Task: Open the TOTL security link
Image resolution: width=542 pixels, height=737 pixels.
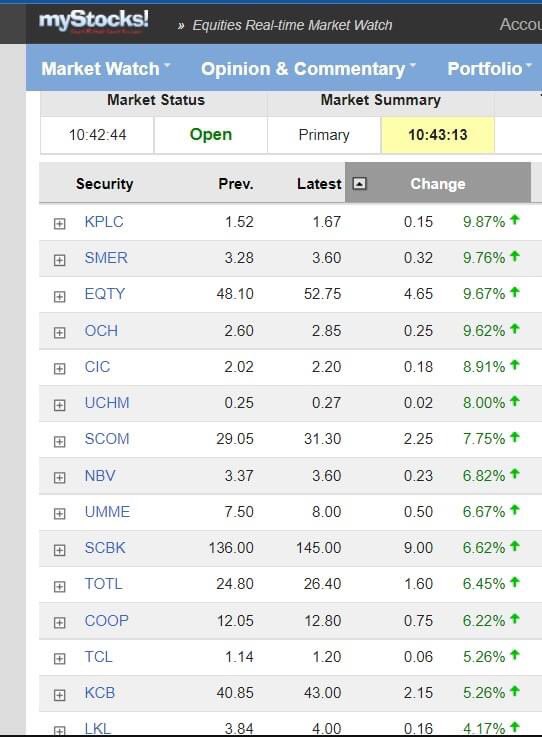Action: pyautogui.click(x=103, y=584)
